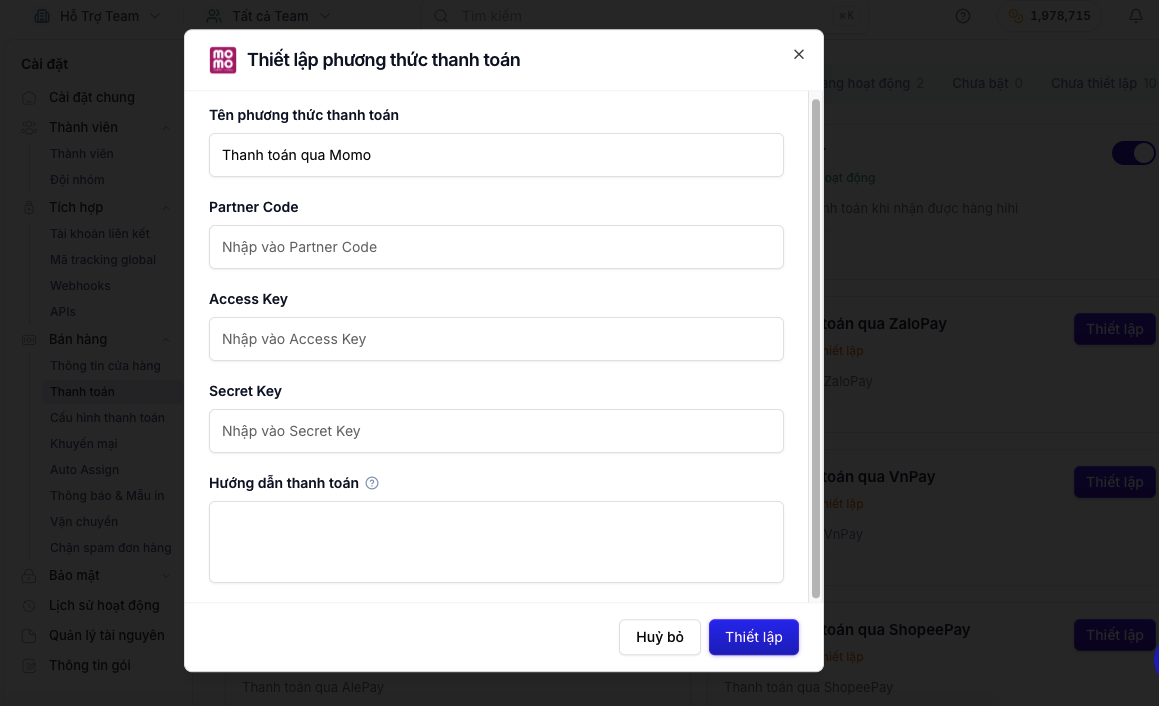Click the dialog's vertical scrollbar

click(816, 347)
